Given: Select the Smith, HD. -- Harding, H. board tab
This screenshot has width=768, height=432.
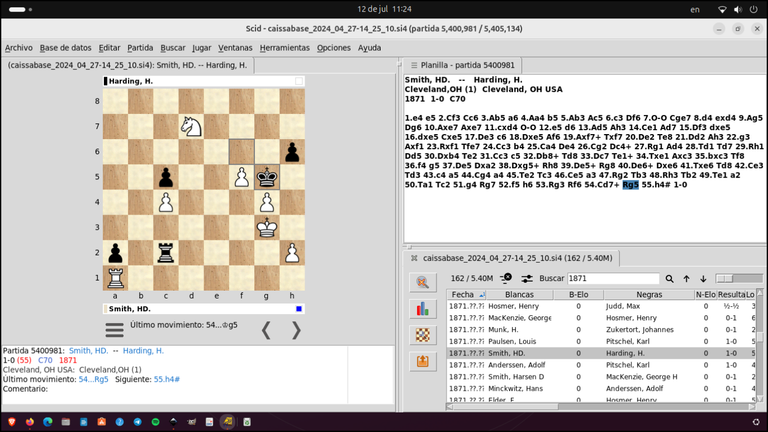Looking at the screenshot, I should pyautogui.click(x=127, y=65).
